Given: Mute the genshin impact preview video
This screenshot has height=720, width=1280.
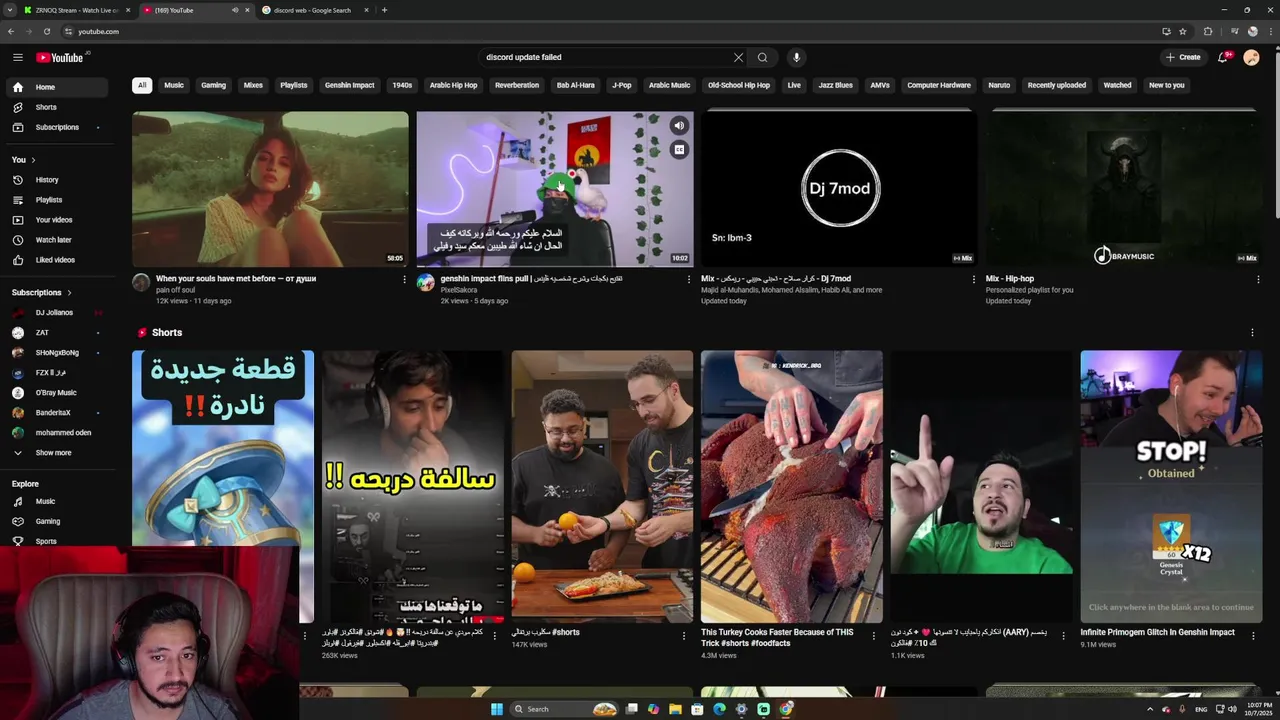Looking at the screenshot, I should (679, 125).
